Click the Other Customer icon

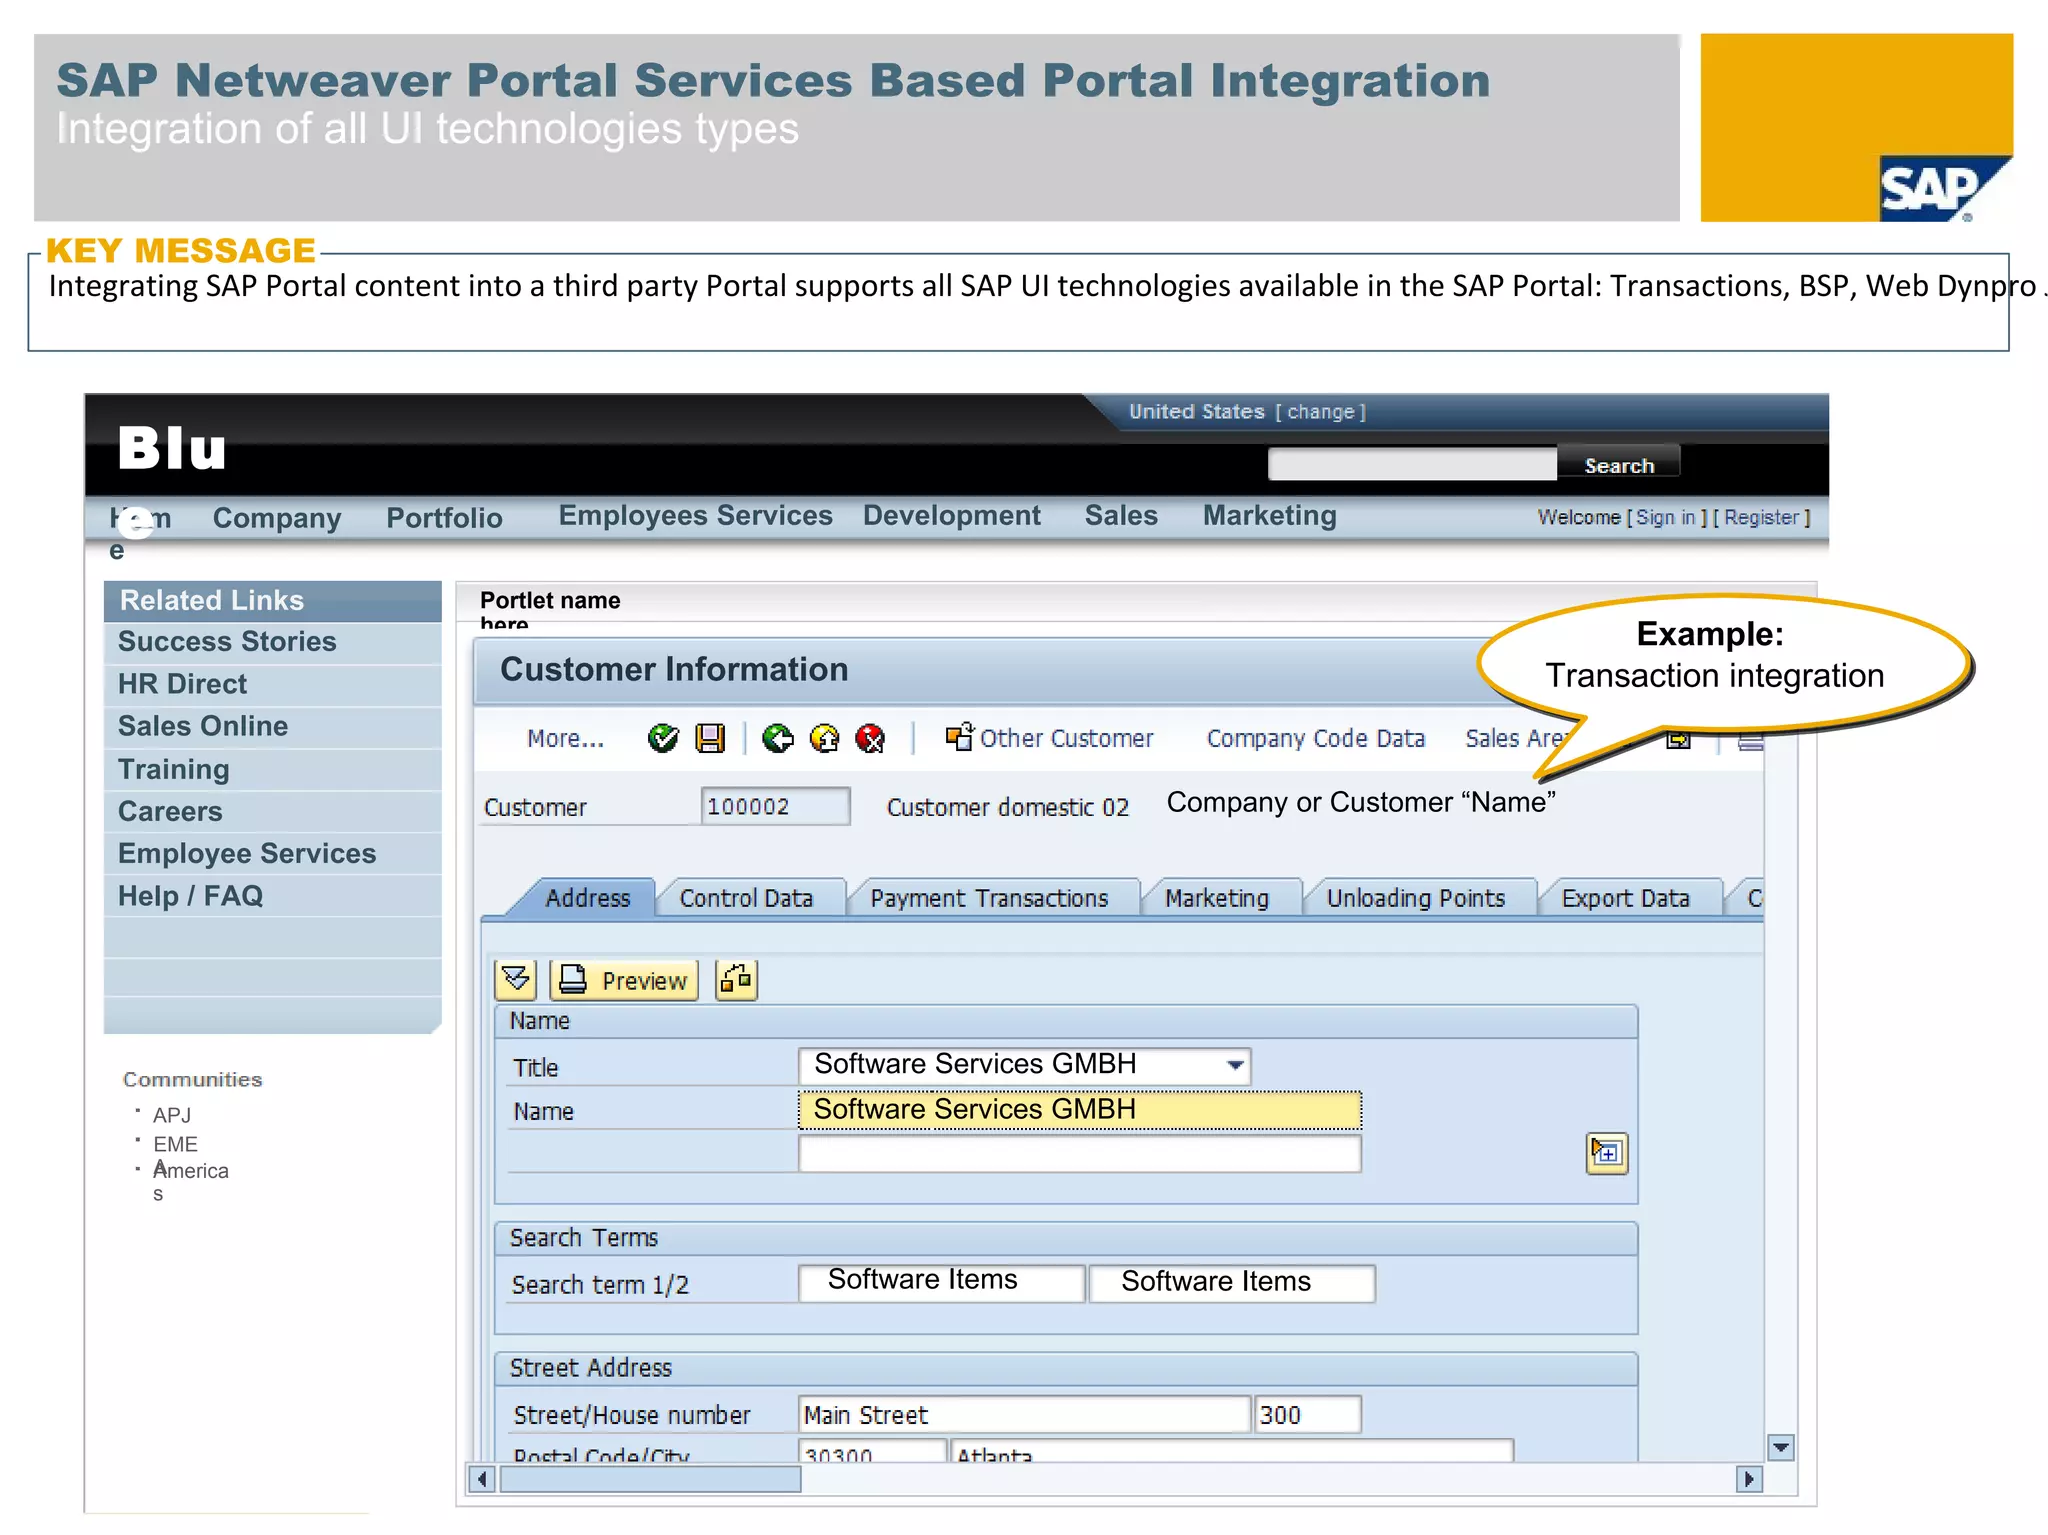coord(959,737)
